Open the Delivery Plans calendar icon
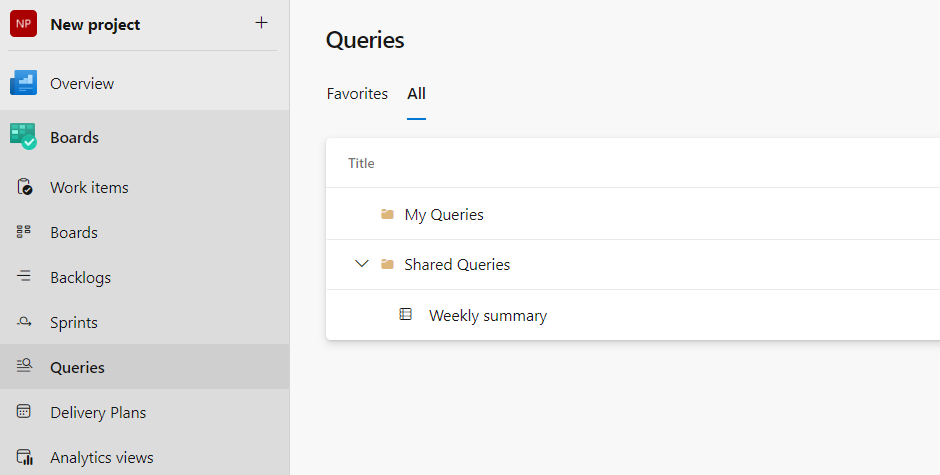Viewport: 940px width, 475px height. 25,412
